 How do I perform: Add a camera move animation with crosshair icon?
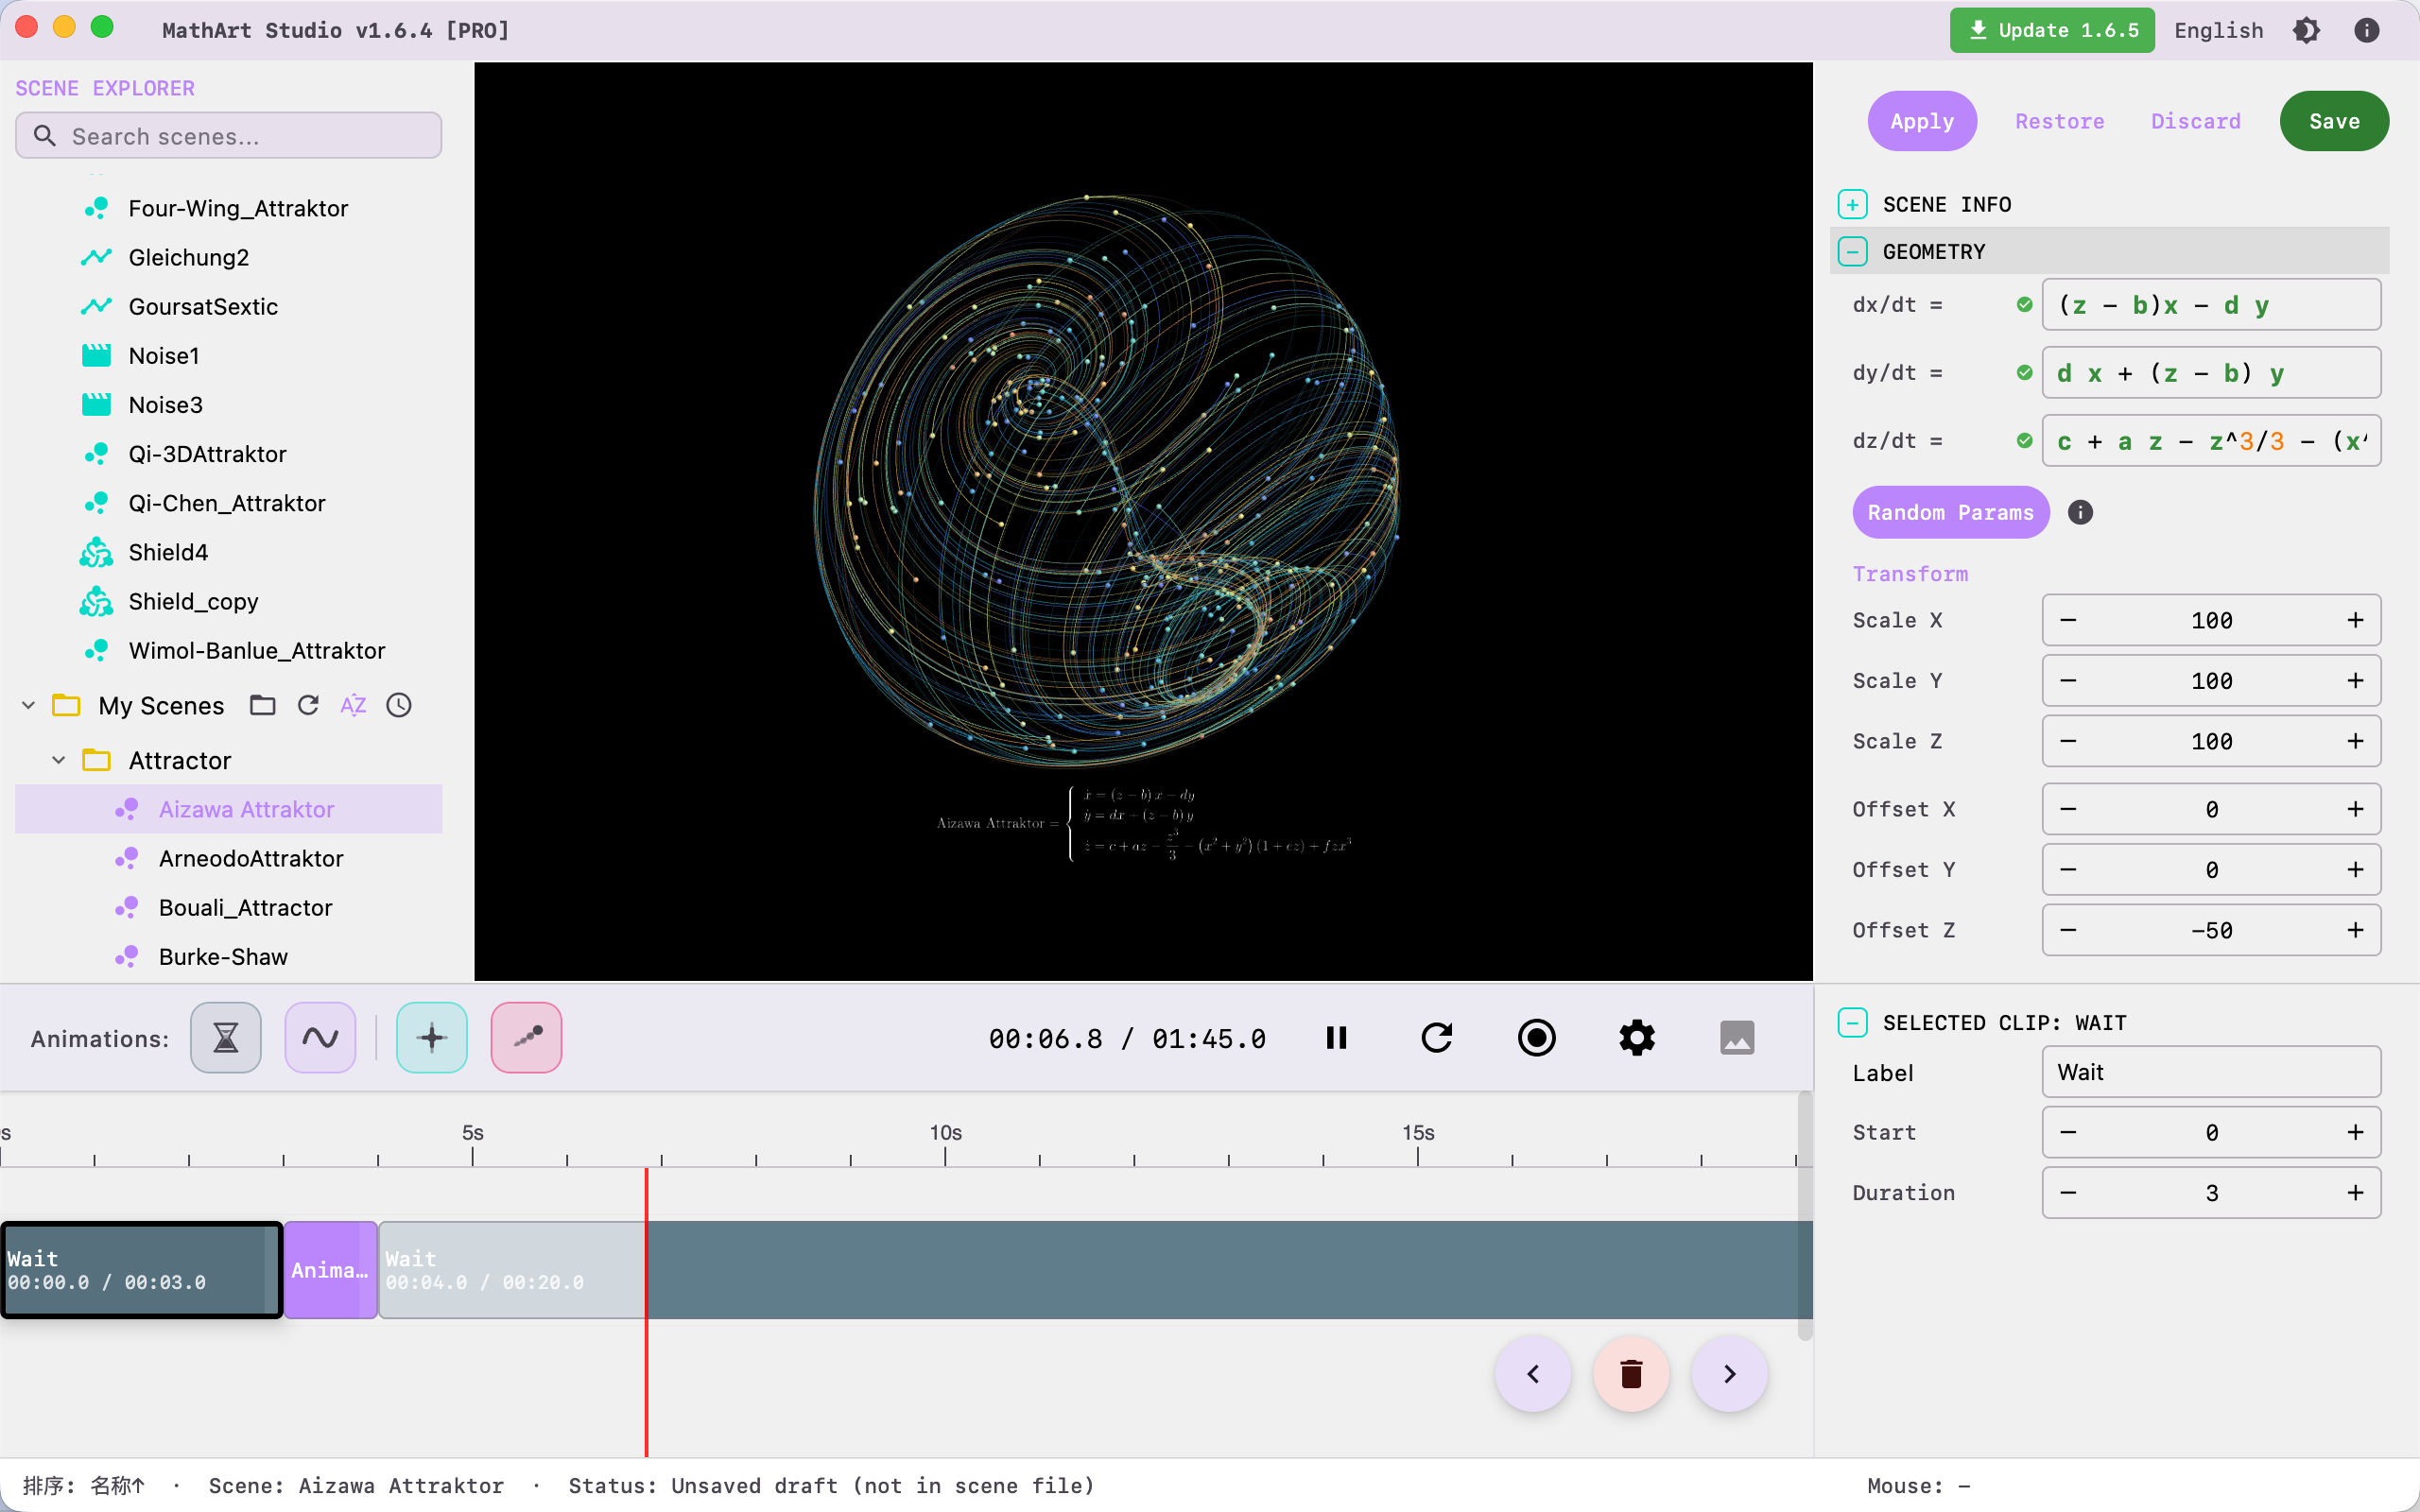pyautogui.click(x=432, y=1038)
